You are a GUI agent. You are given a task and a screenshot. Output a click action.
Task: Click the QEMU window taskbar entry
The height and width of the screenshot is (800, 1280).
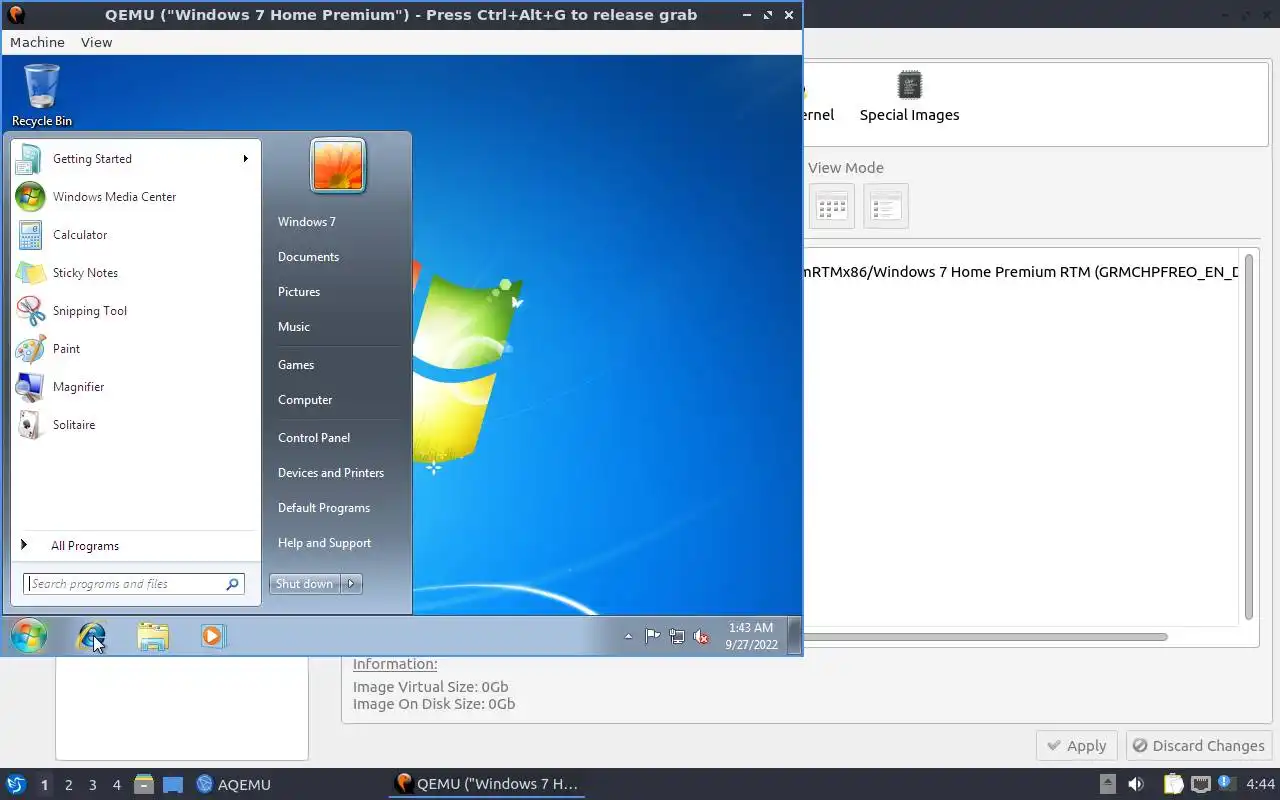[x=487, y=784]
